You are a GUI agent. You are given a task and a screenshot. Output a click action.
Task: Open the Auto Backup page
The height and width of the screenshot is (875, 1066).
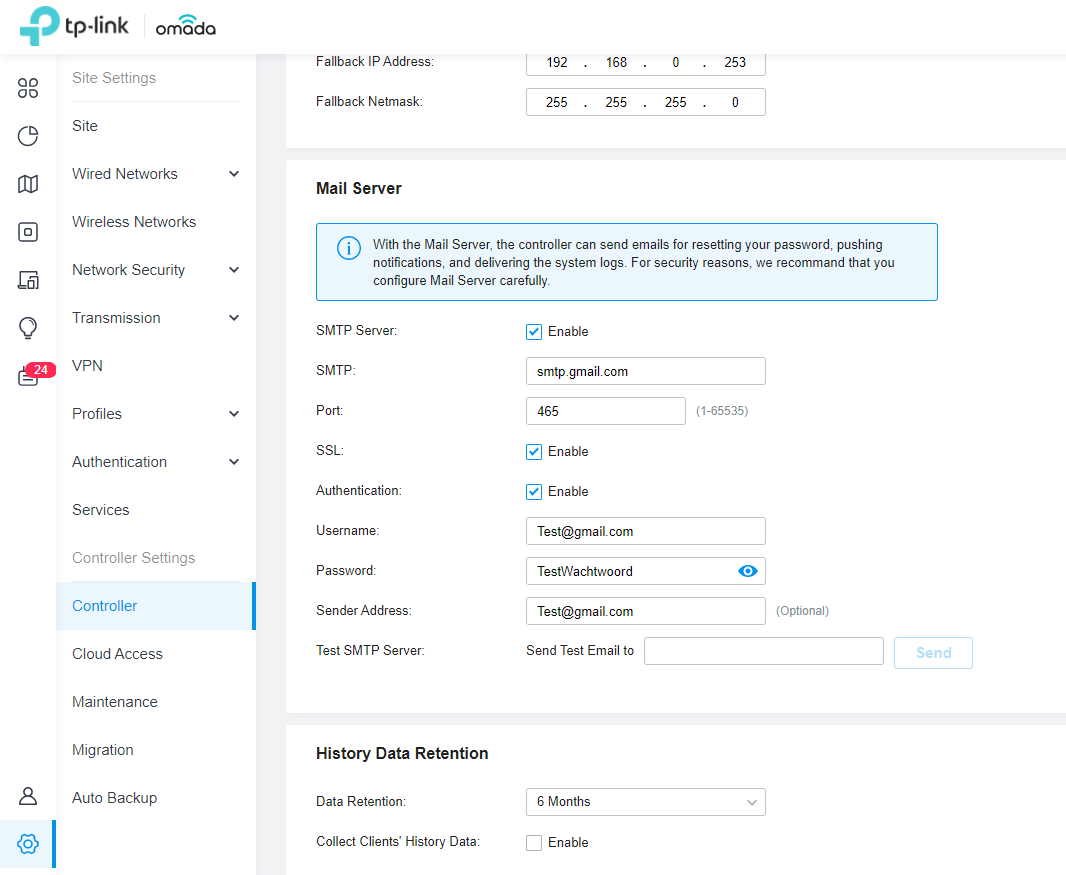[x=114, y=798]
